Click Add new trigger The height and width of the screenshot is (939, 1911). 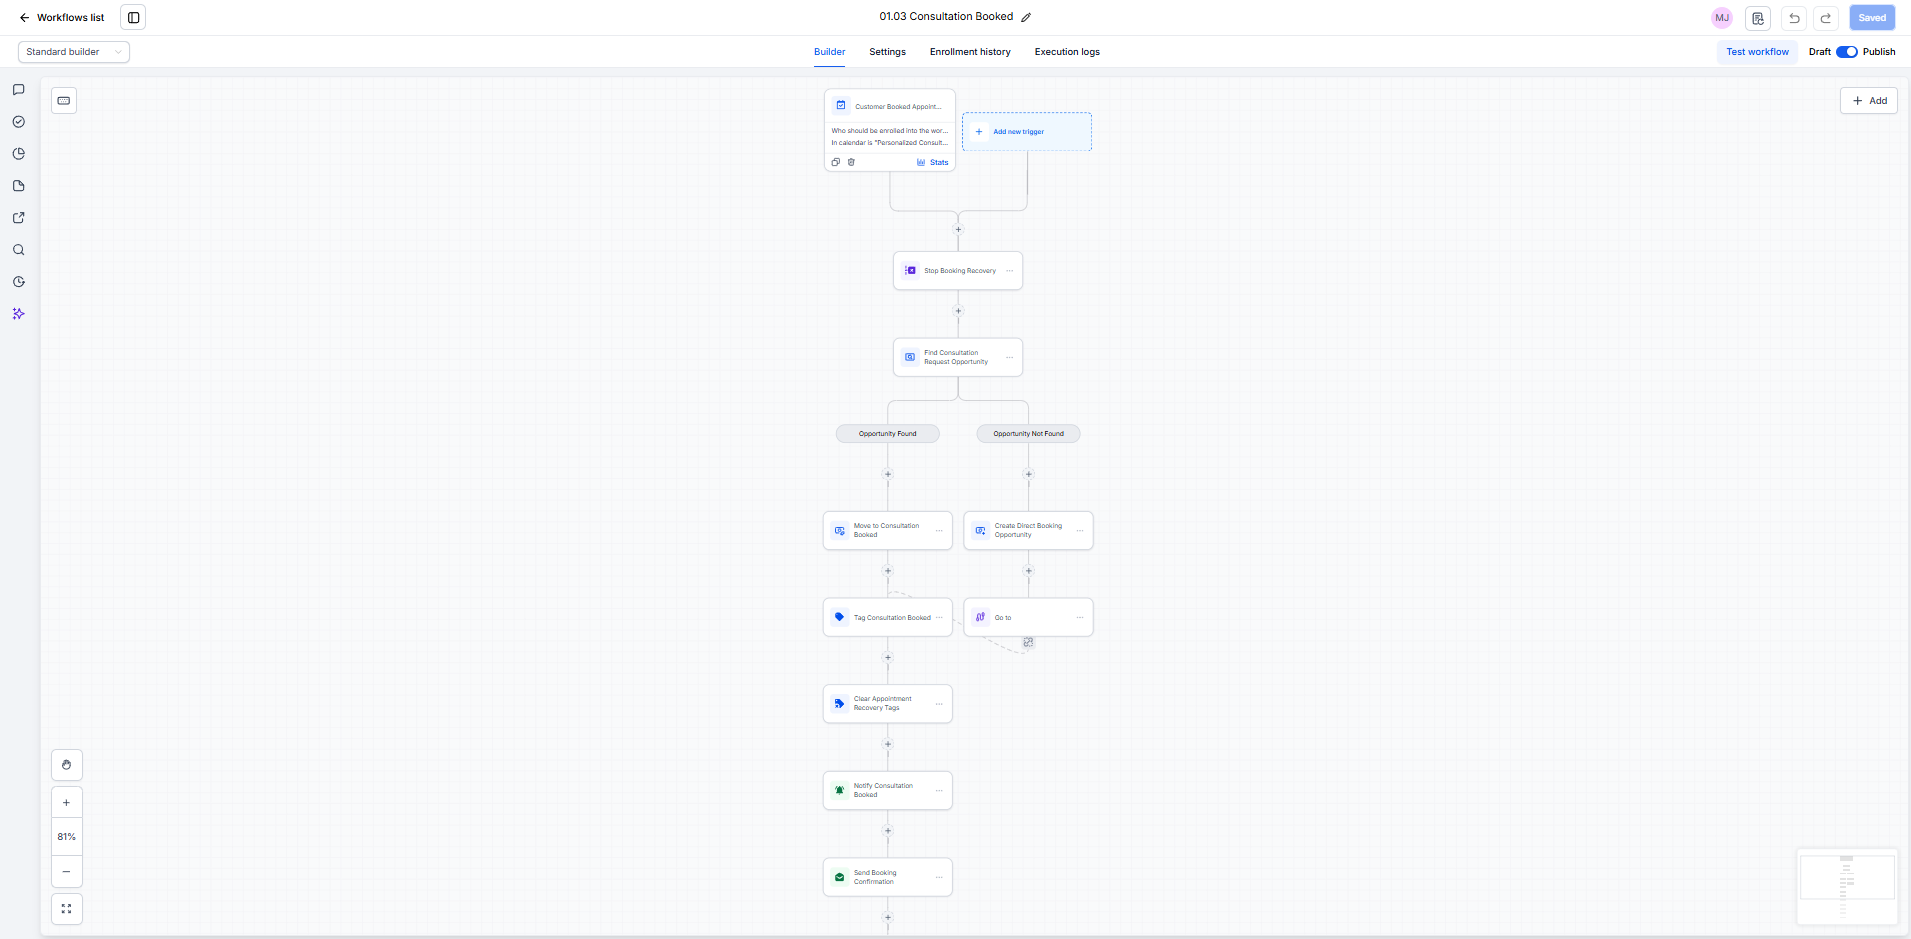tap(1027, 132)
